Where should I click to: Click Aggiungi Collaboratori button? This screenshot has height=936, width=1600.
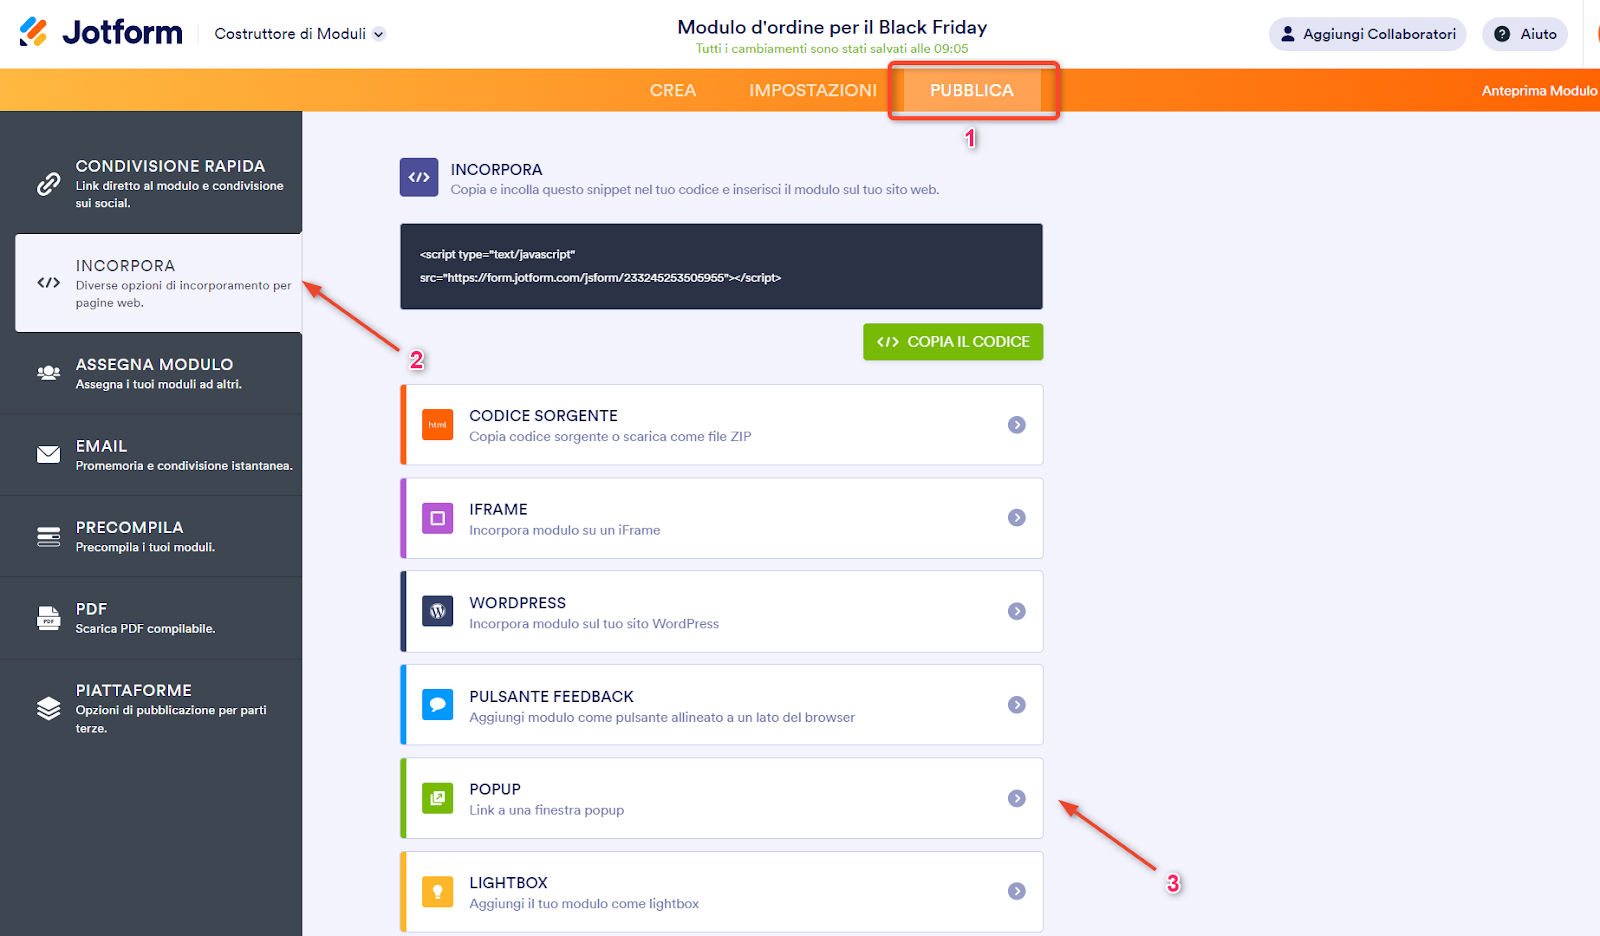coord(1367,34)
